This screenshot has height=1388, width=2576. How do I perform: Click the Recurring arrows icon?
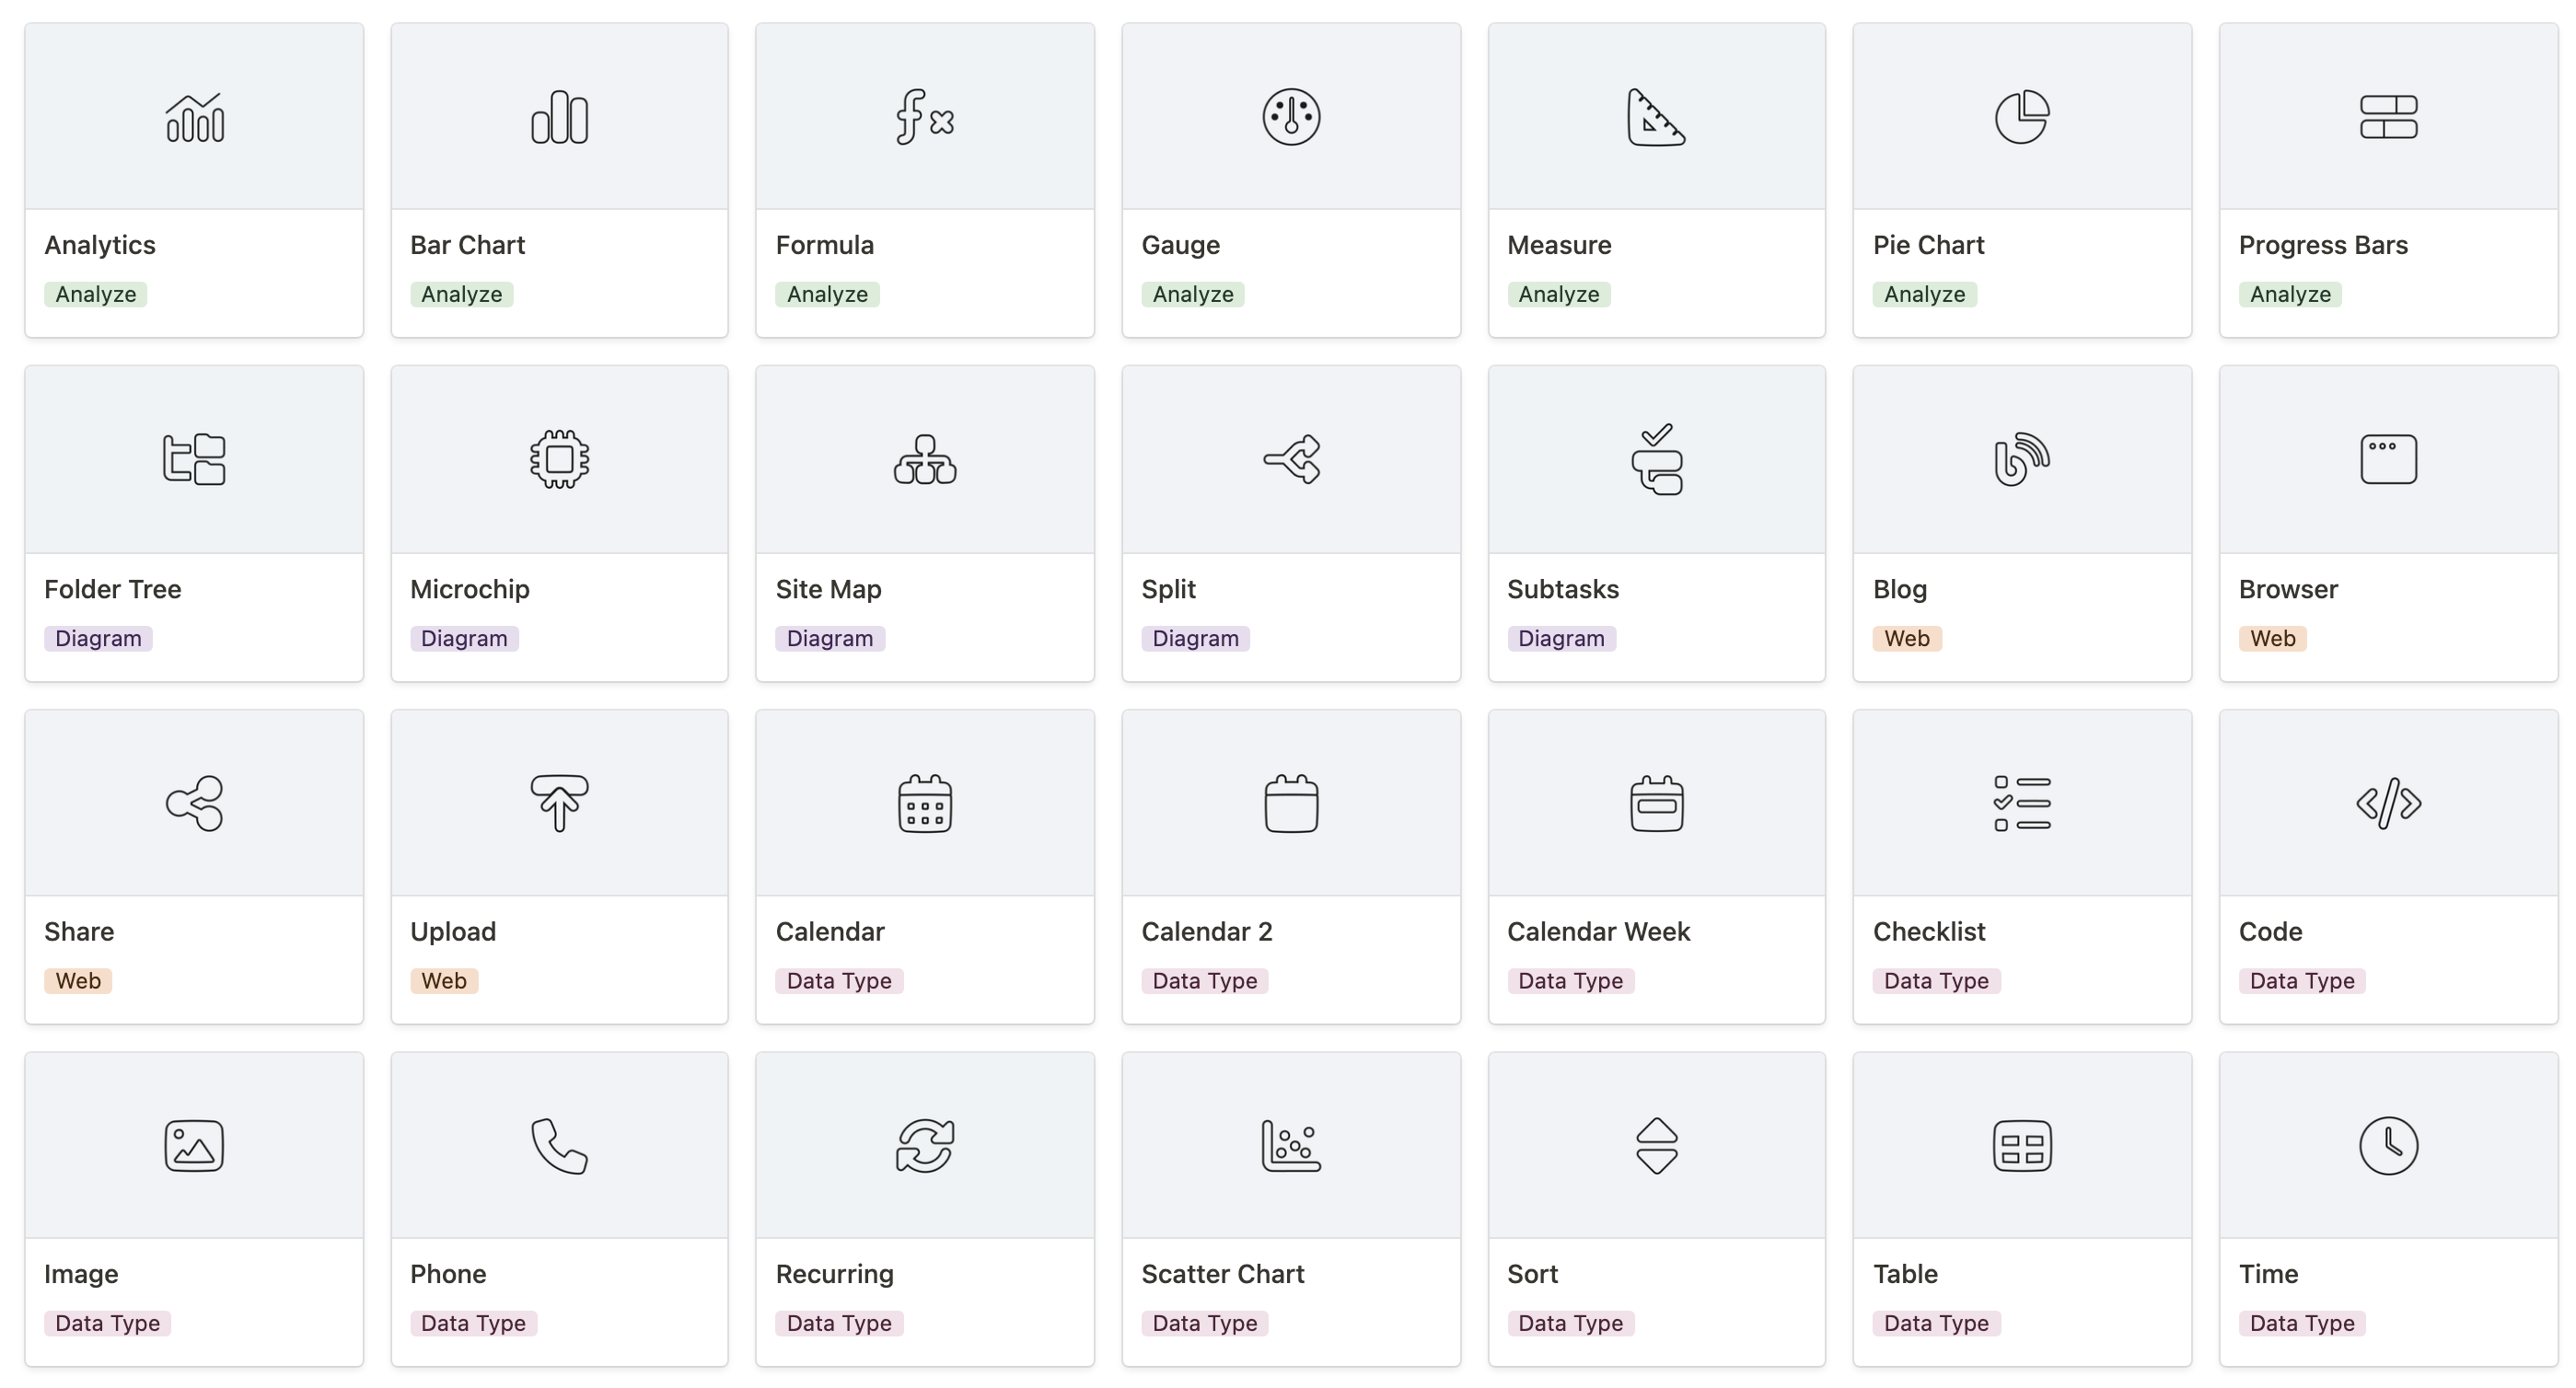point(925,1146)
